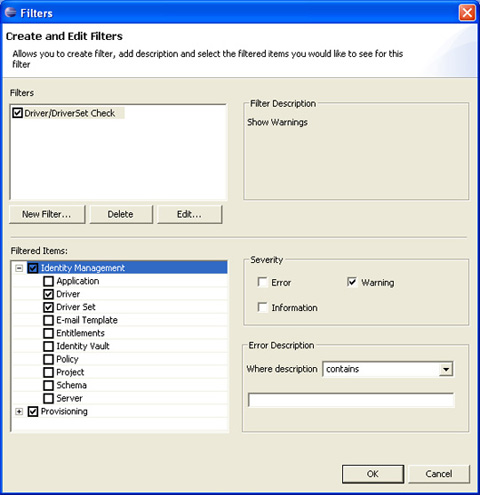Check the Identity Vault checkbox
The width and height of the screenshot is (480, 495).
click(48, 346)
